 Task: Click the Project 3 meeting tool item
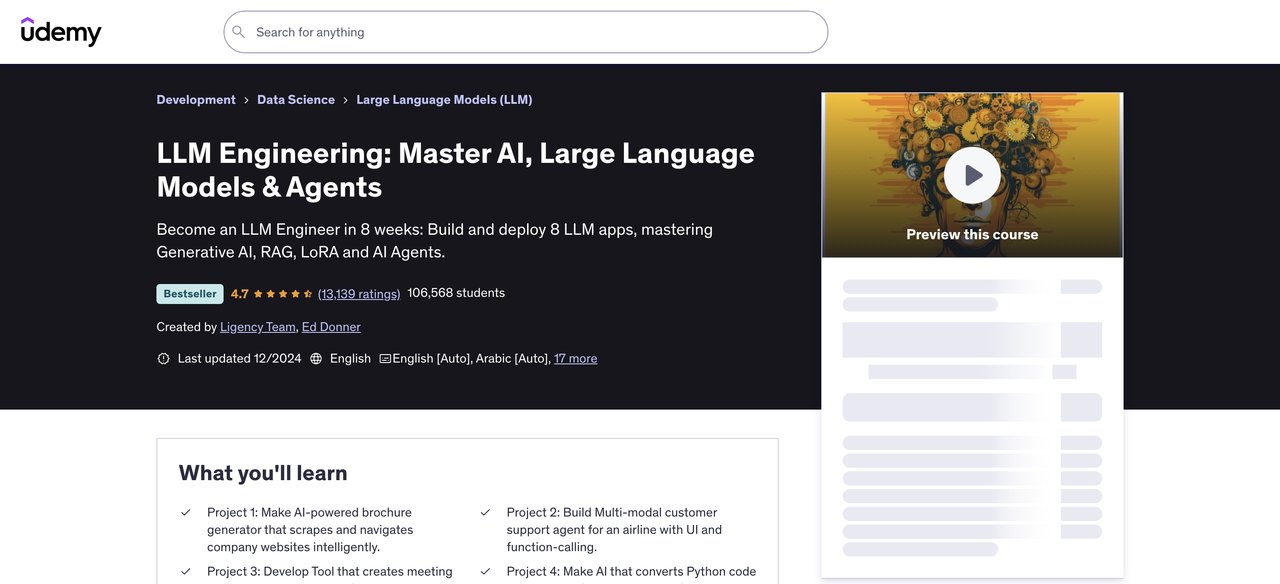(x=330, y=572)
